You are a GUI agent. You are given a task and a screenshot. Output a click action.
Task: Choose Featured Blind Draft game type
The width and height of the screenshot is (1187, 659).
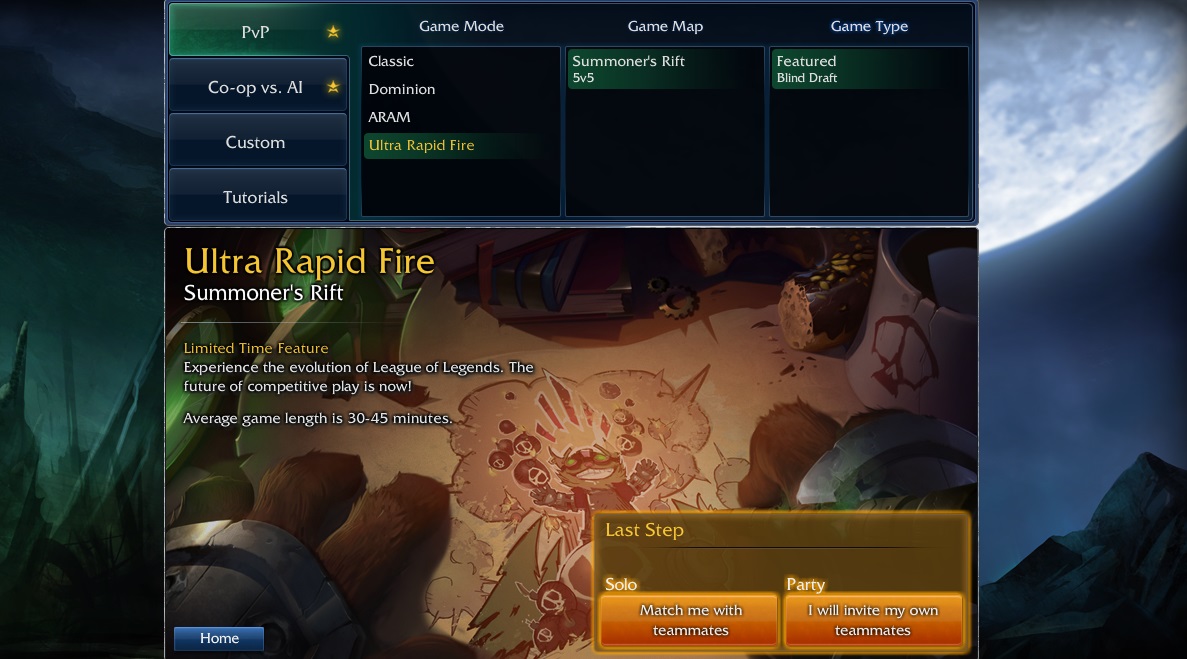868,69
